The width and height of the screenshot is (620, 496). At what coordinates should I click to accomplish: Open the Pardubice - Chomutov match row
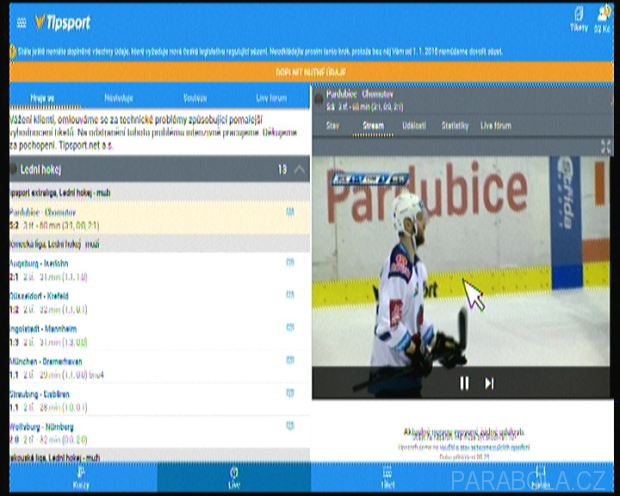pos(159,218)
